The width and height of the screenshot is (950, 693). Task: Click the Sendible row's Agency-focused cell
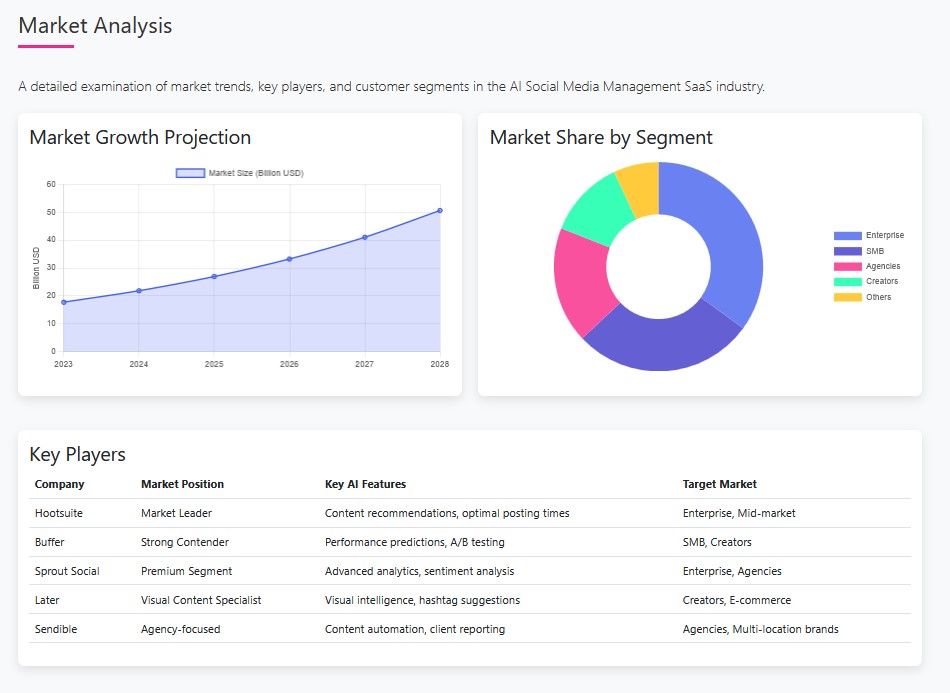(180, 629)
